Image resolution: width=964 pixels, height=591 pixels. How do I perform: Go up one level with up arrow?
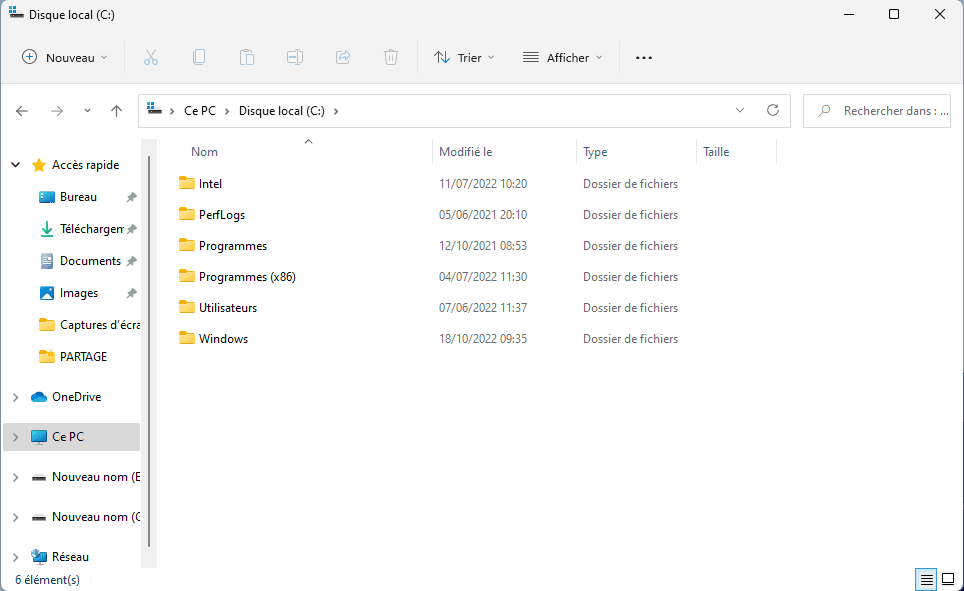pos(116,111)
